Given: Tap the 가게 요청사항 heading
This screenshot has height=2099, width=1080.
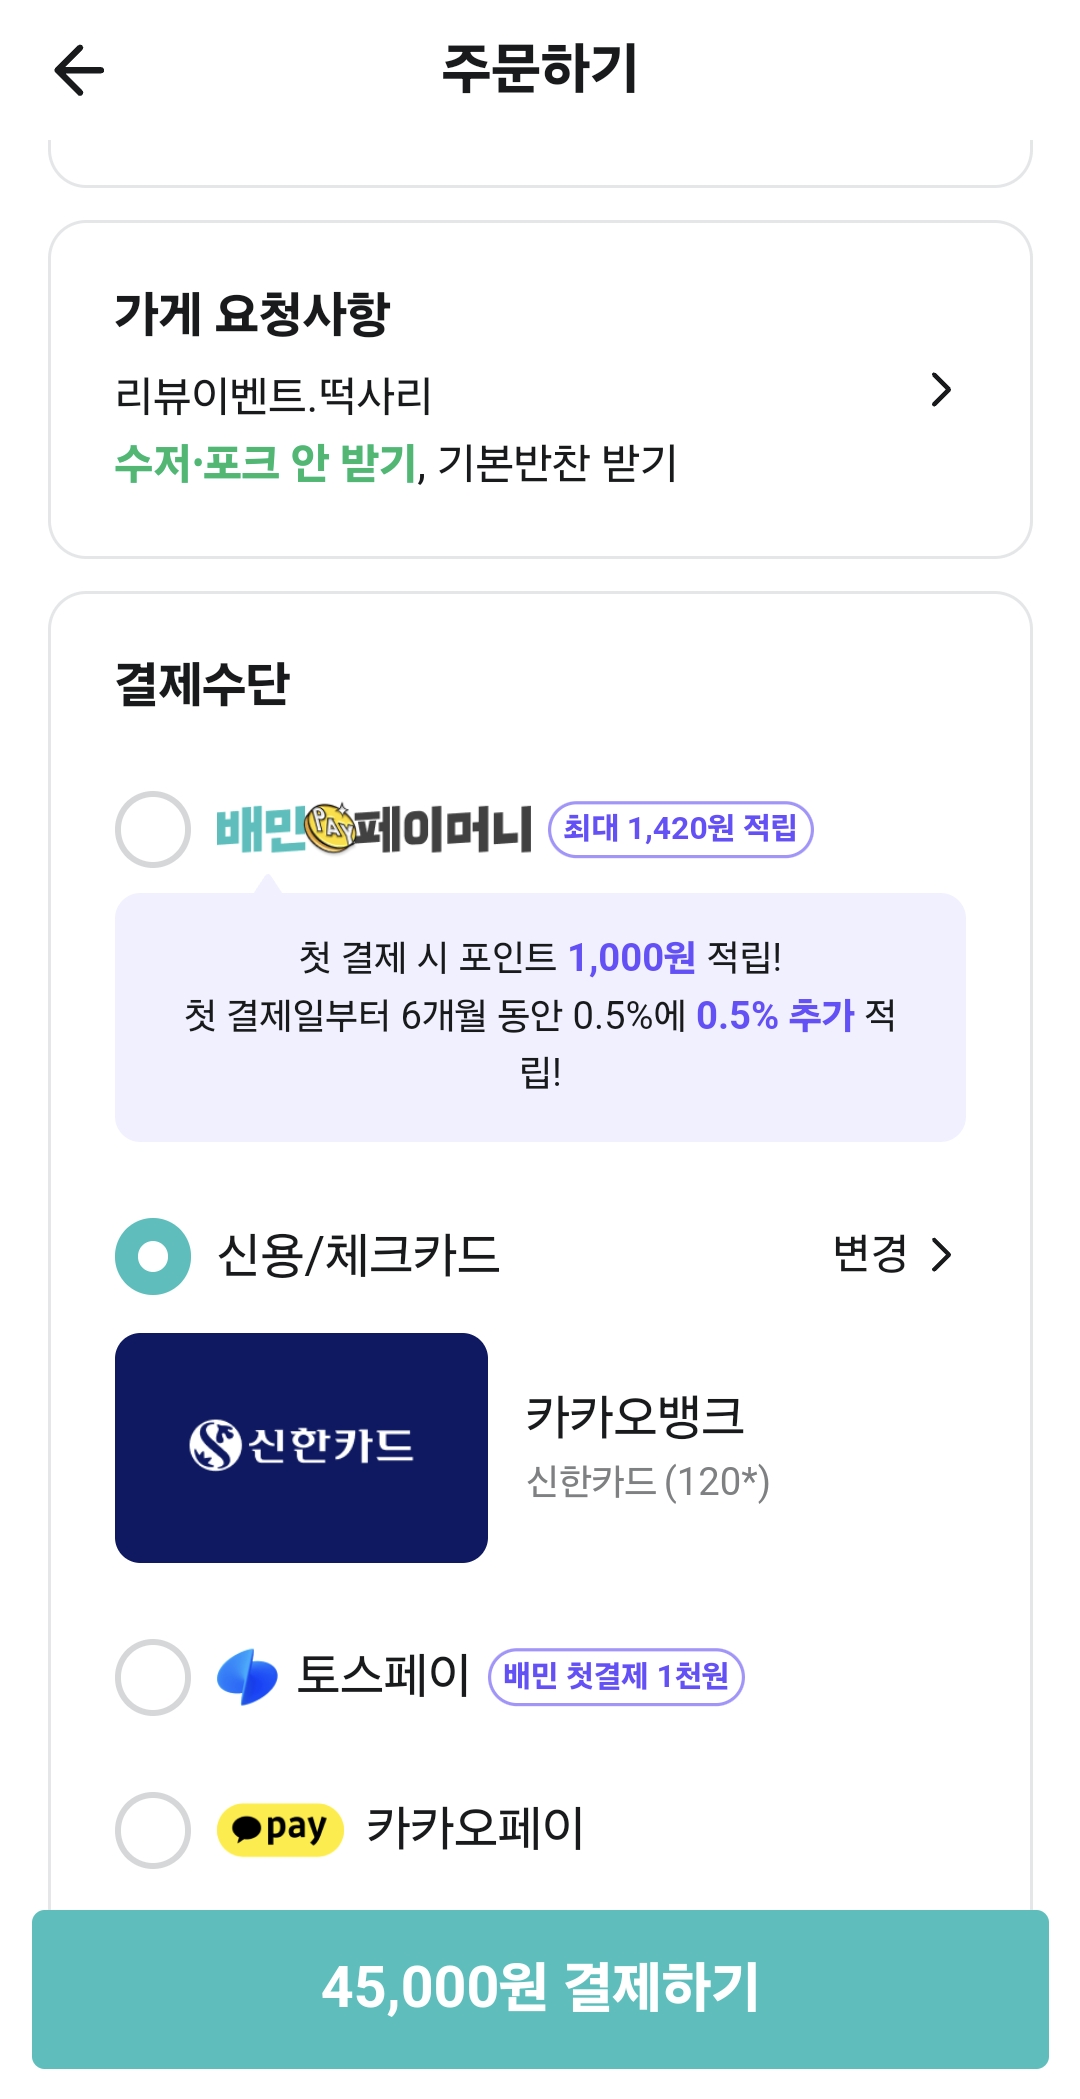Looking at the screenshot, I should 252,314.
